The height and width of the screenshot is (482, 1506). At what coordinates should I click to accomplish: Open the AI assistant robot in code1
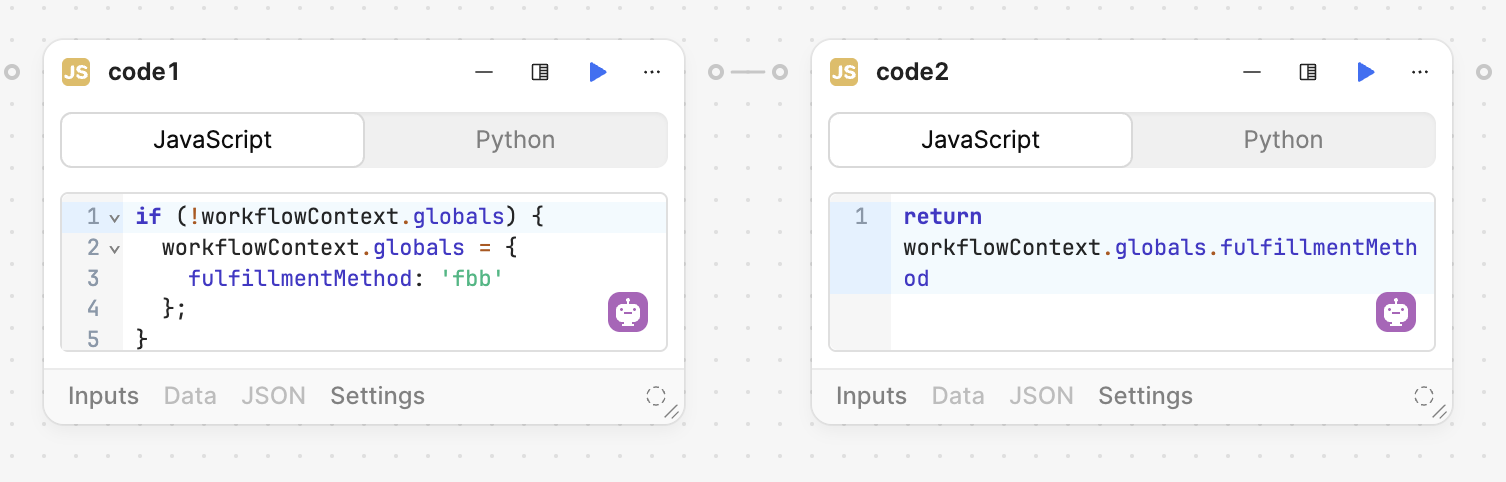pyautogui.click(x=628, y=313)
